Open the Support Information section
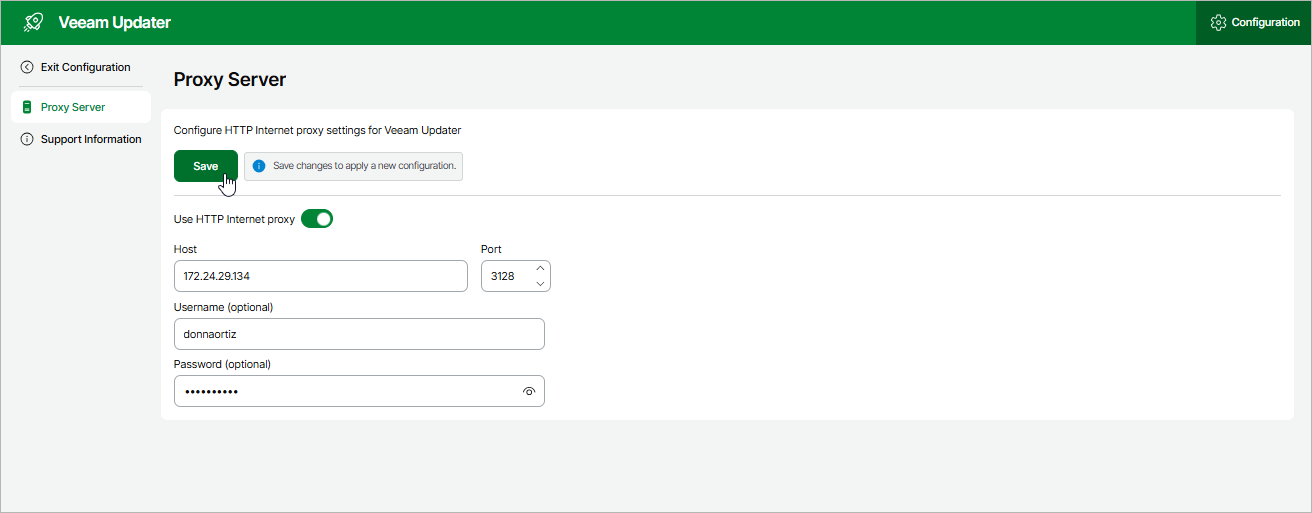The image size is (1312, 513). (81, 139)
